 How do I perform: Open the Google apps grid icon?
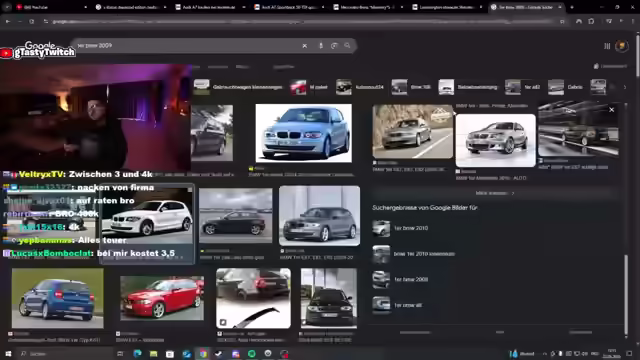[x=607, y=46]
